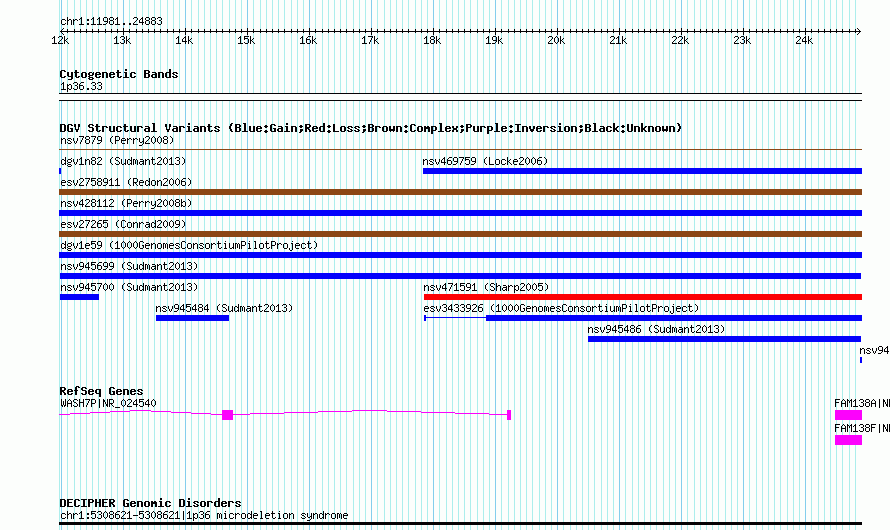This screenshot has width=890, height=530.
Task: Click the nsv469759 (Locke2006) blue bar
Action: pos(643,171)
